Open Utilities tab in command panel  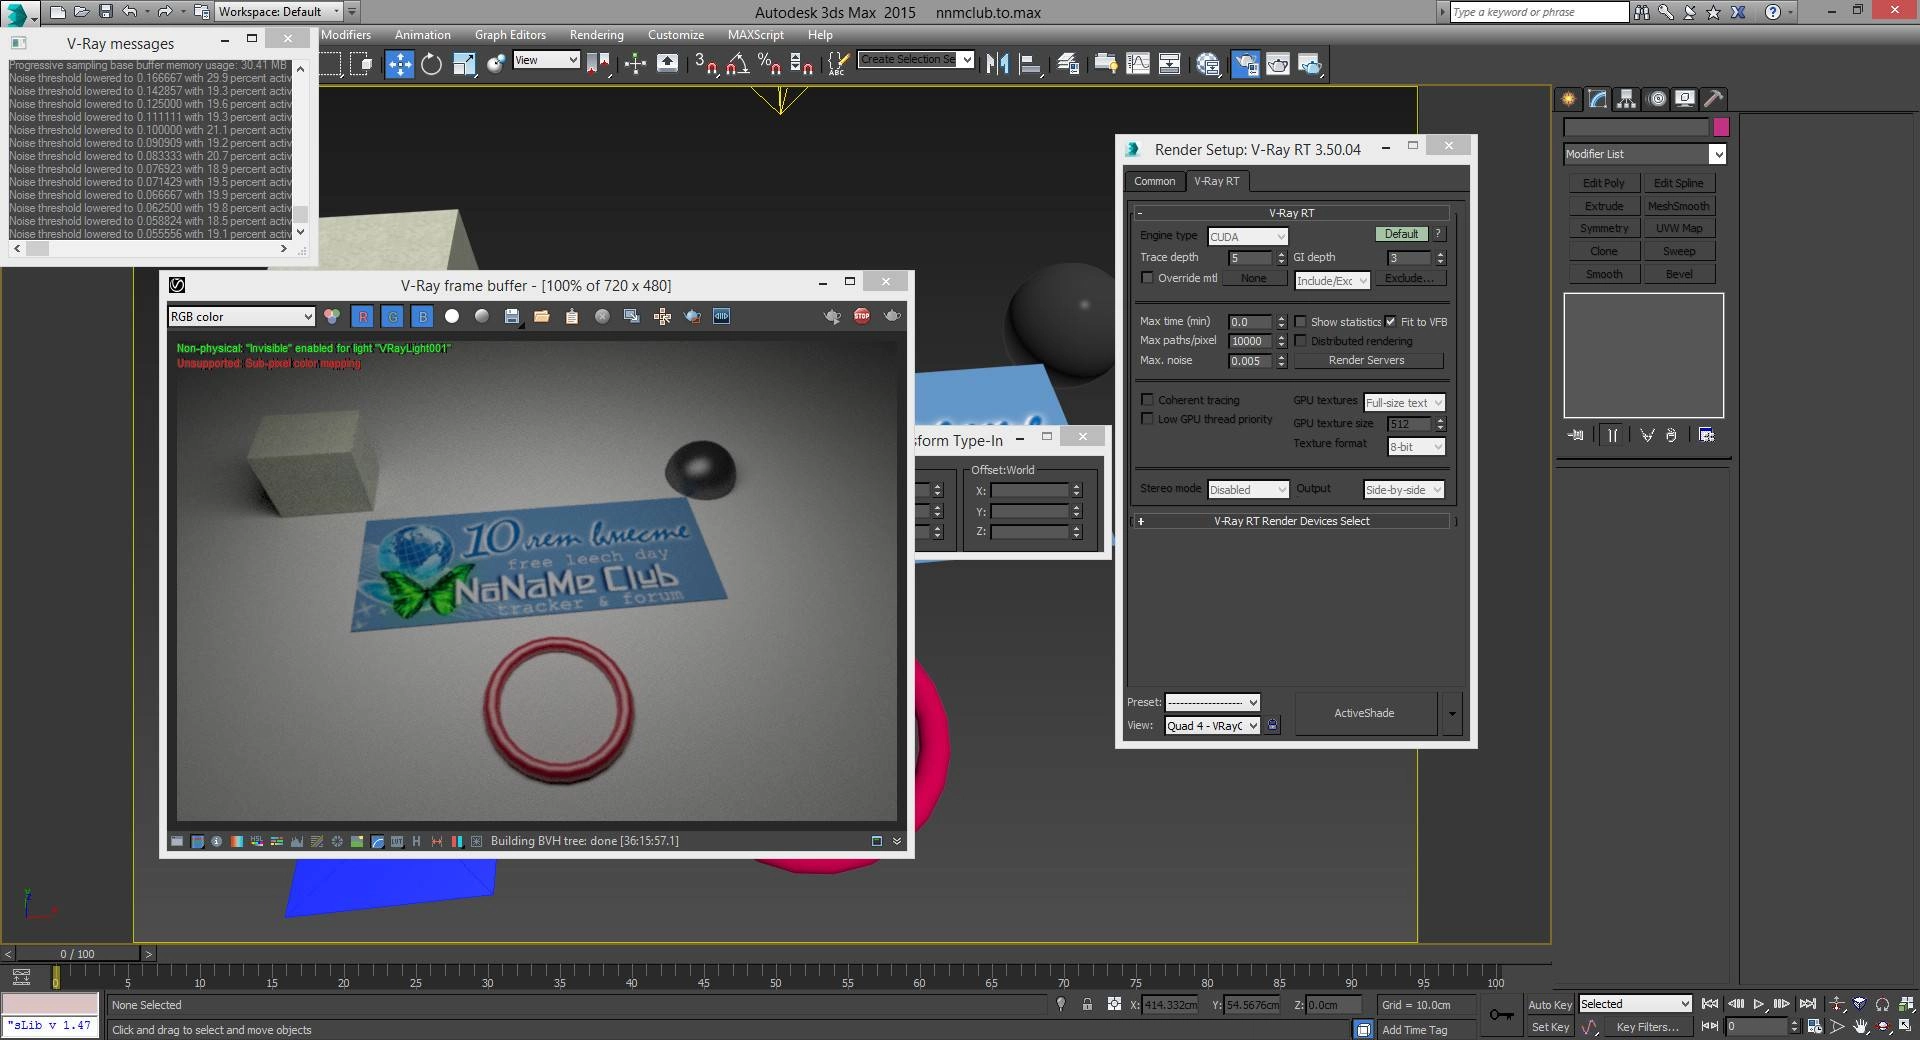[1713, 98]
